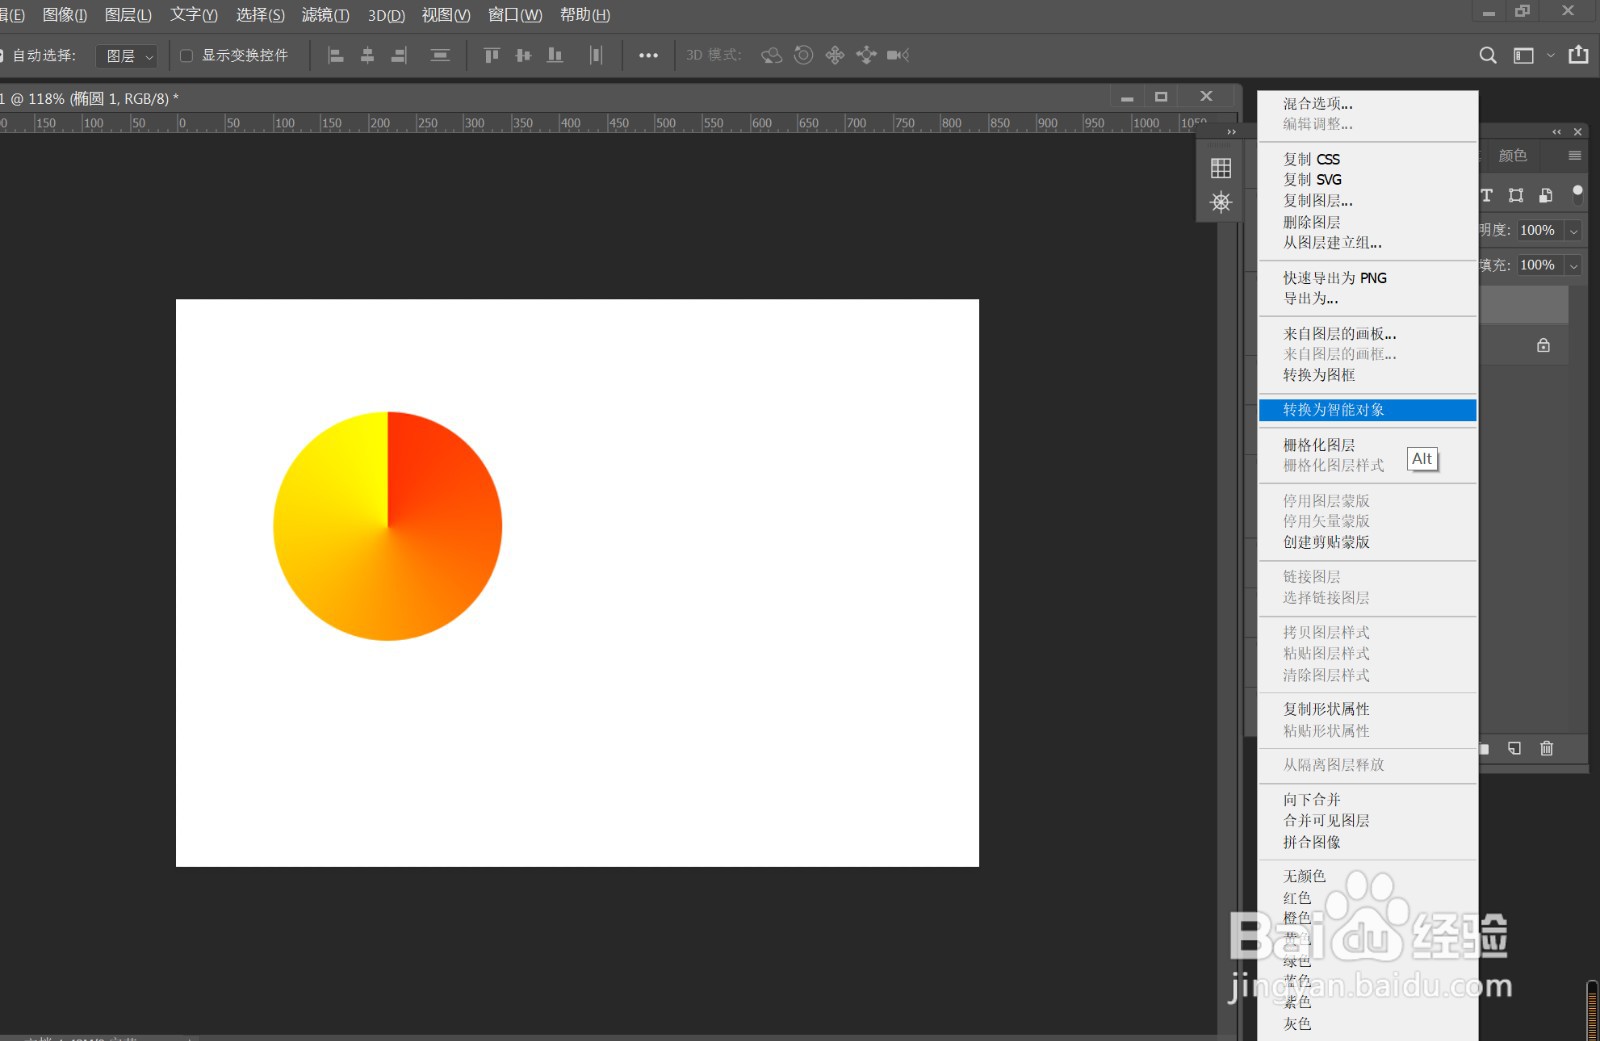Choose 混合选项... in context menu
1600x1041 pixels.
click(1367, 104)
